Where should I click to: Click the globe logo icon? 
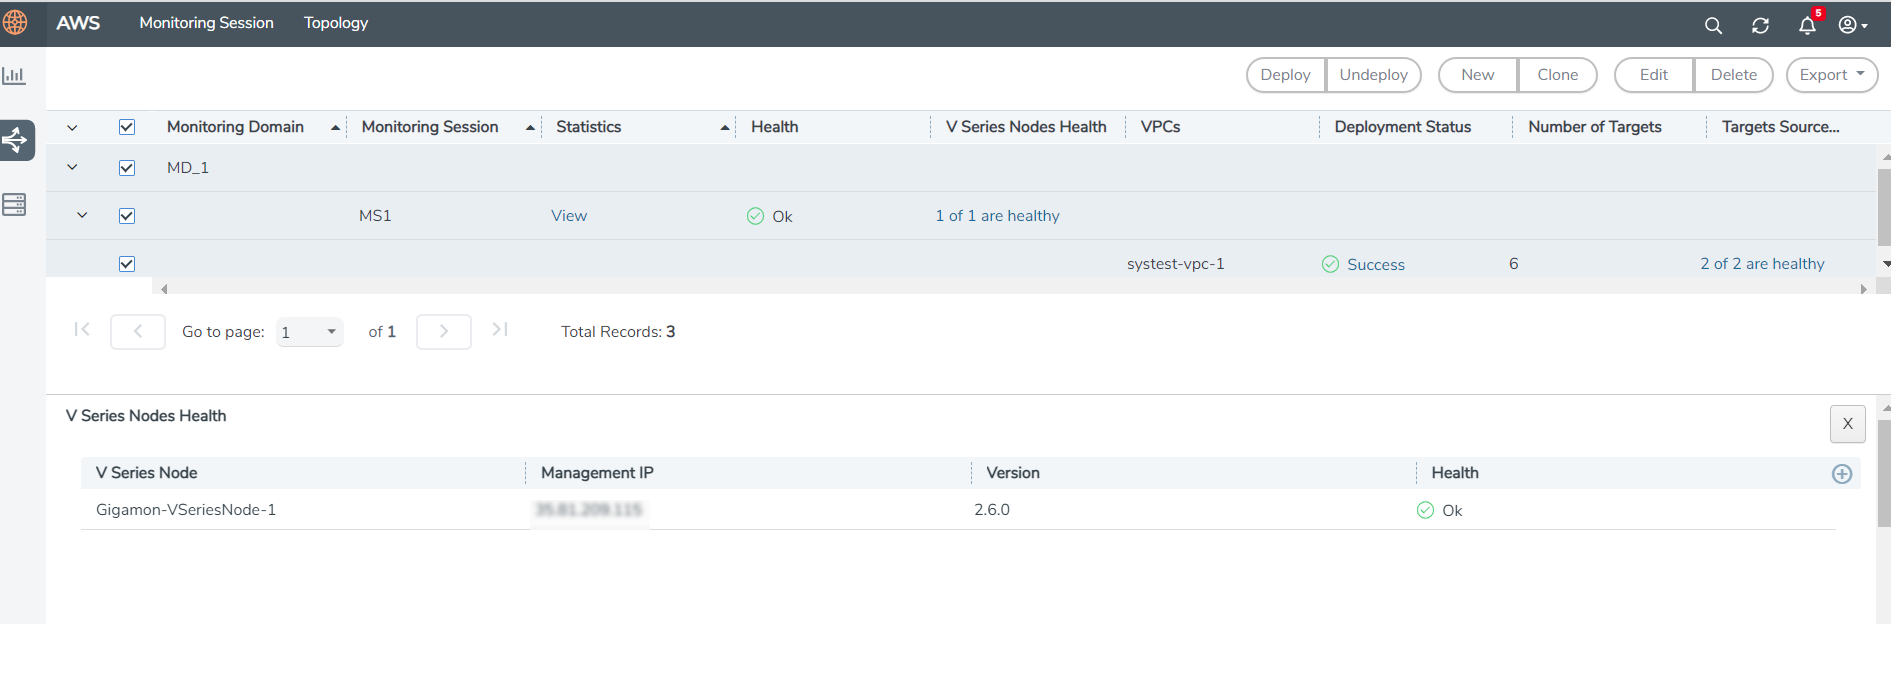(15, 23)
